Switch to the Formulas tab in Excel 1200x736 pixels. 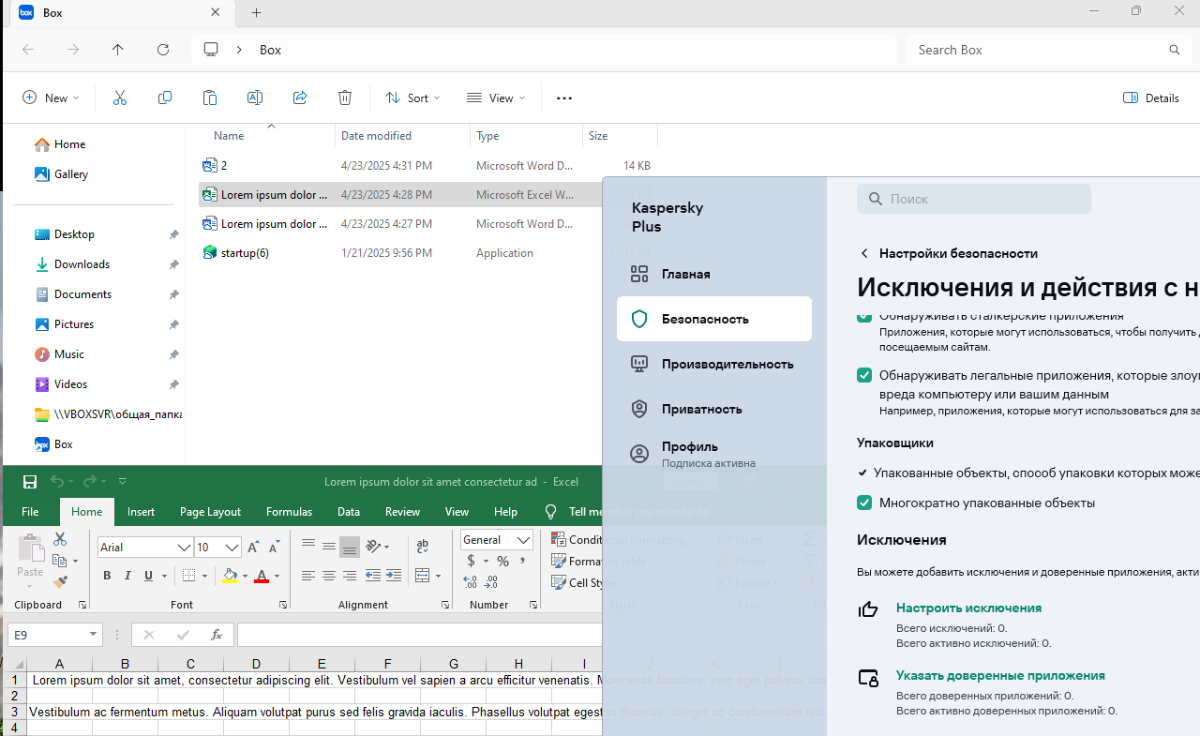point(289,511)
